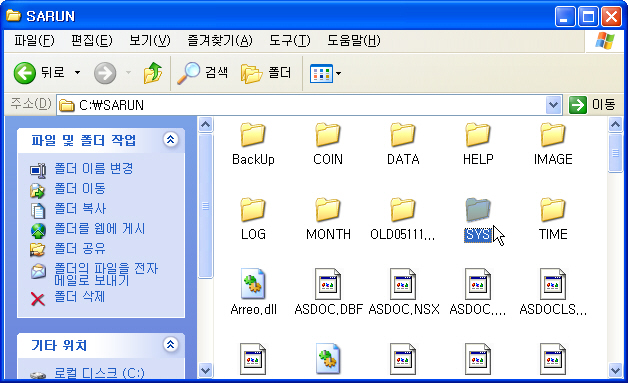Select the TIME folder
Screen dimensions: 628x383
pyautogui.click(x=553, y=220)
